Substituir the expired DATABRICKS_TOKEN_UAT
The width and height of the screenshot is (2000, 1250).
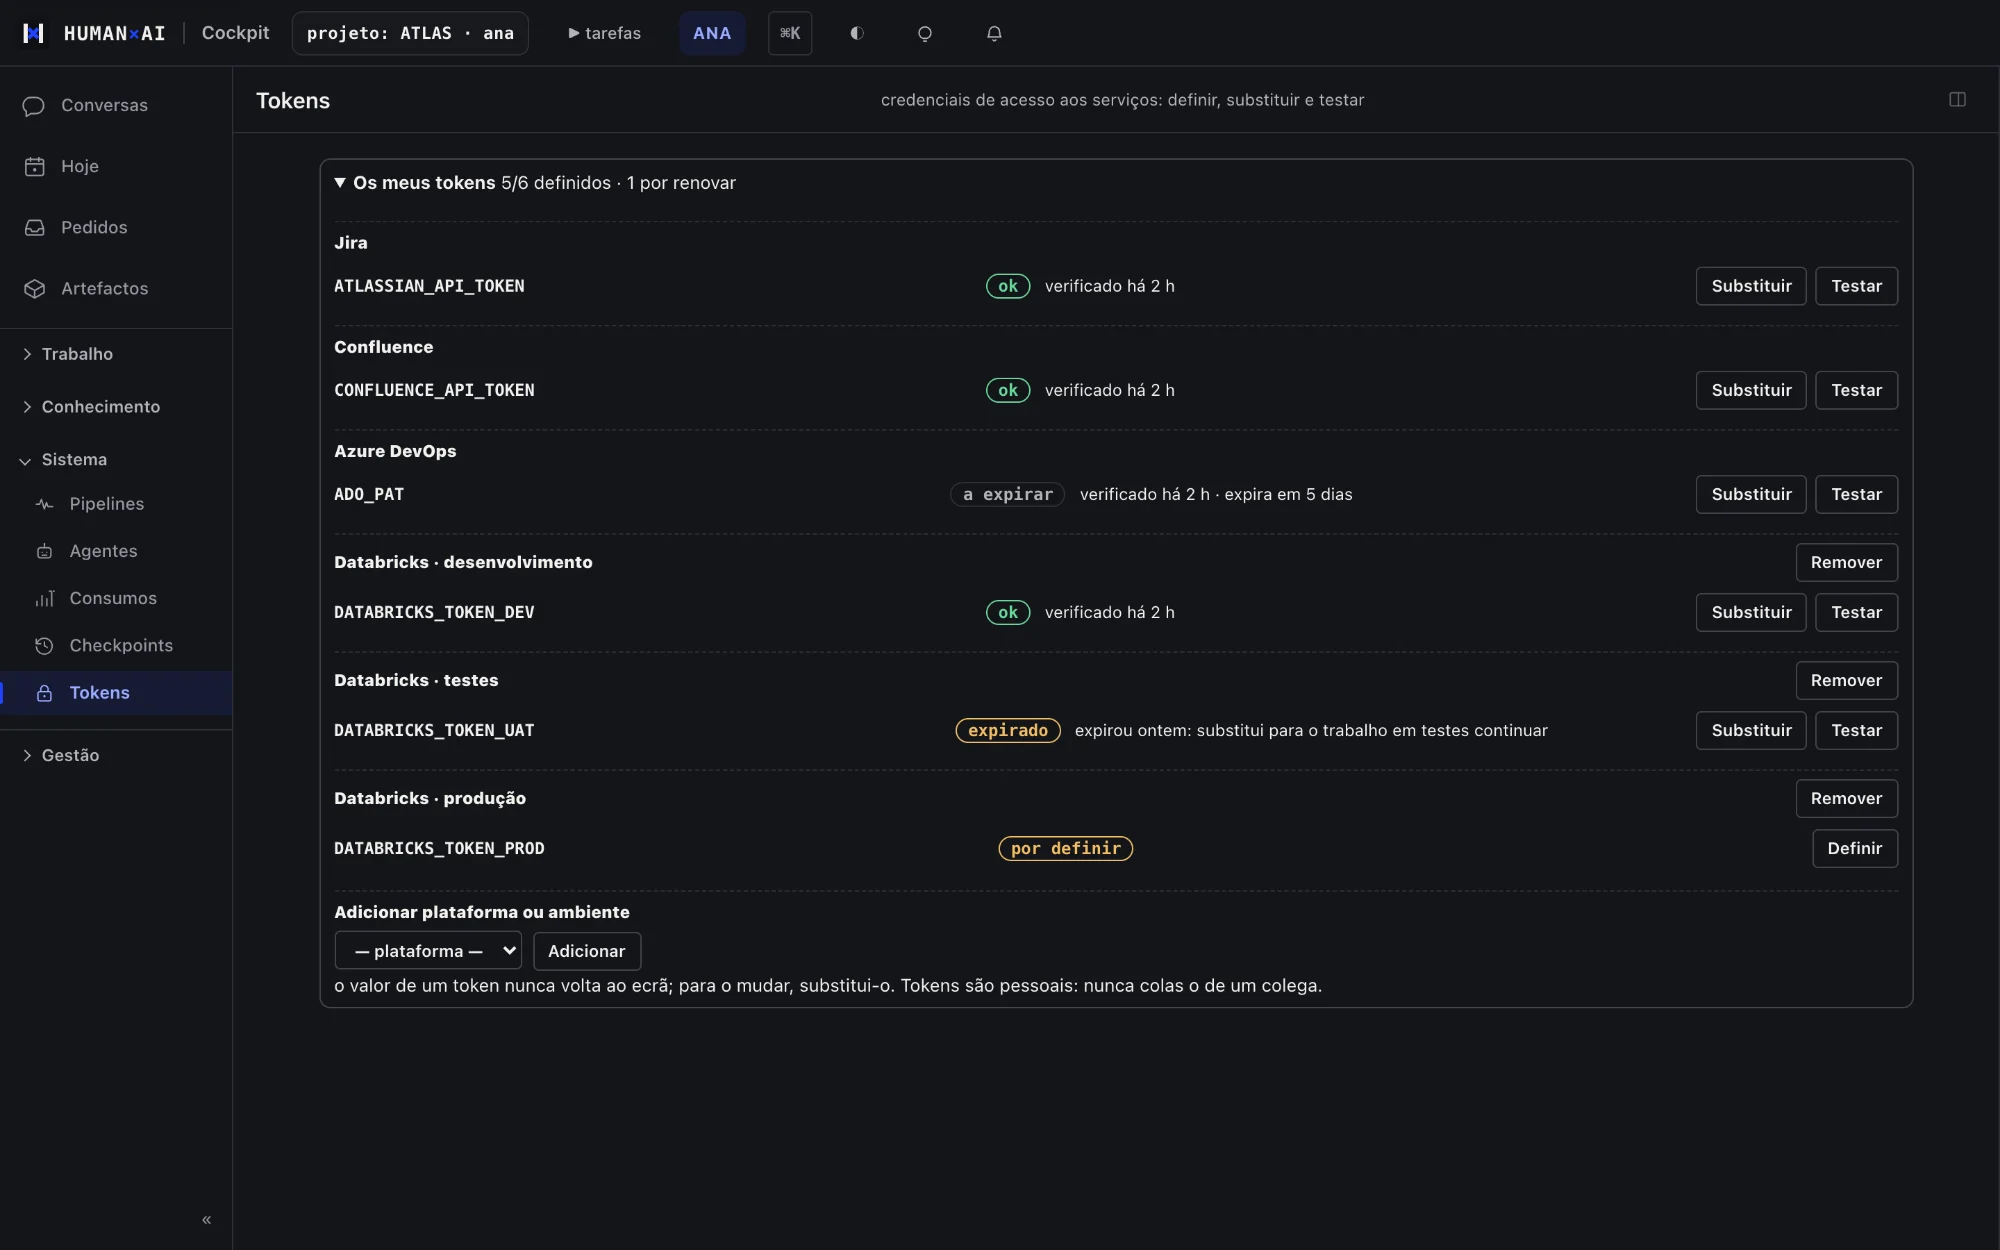[x=1751, y=730]
